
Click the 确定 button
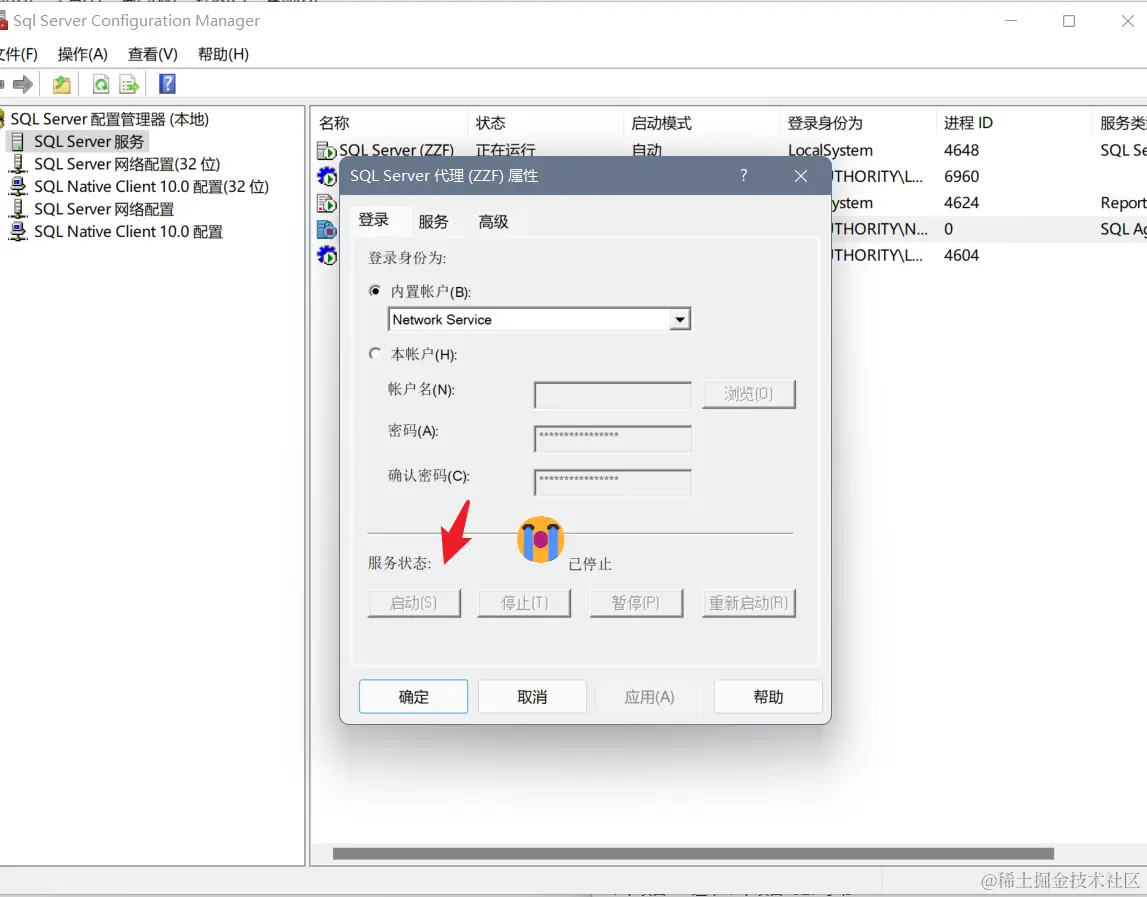[x=413, y=697]
